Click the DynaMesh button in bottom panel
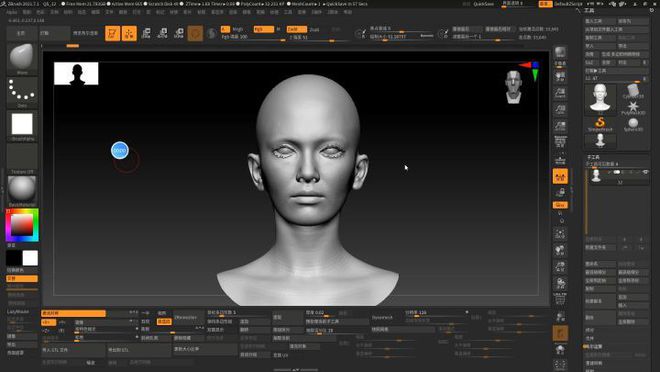 coord(383,317)
